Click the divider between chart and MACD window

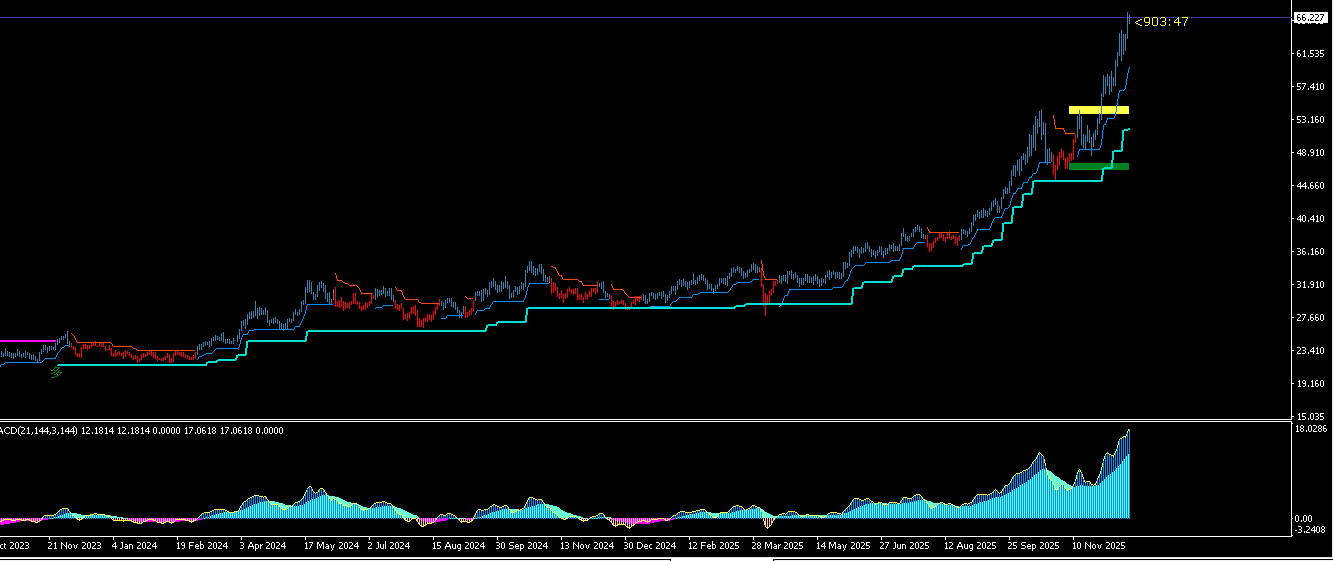click(x=644, y=420)
